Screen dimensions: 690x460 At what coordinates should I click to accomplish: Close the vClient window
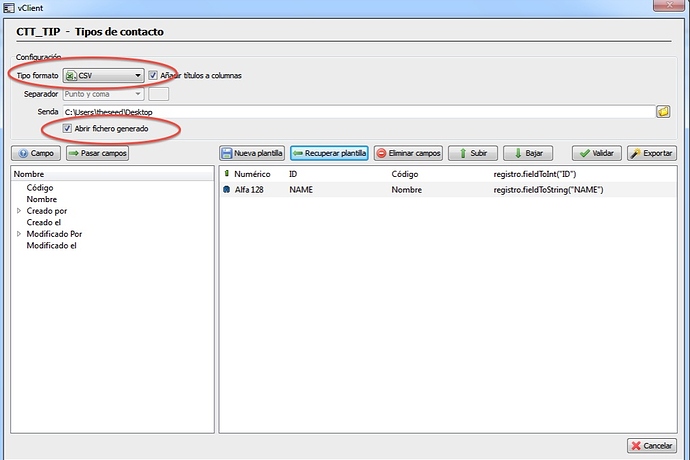[x=669, y=5]
